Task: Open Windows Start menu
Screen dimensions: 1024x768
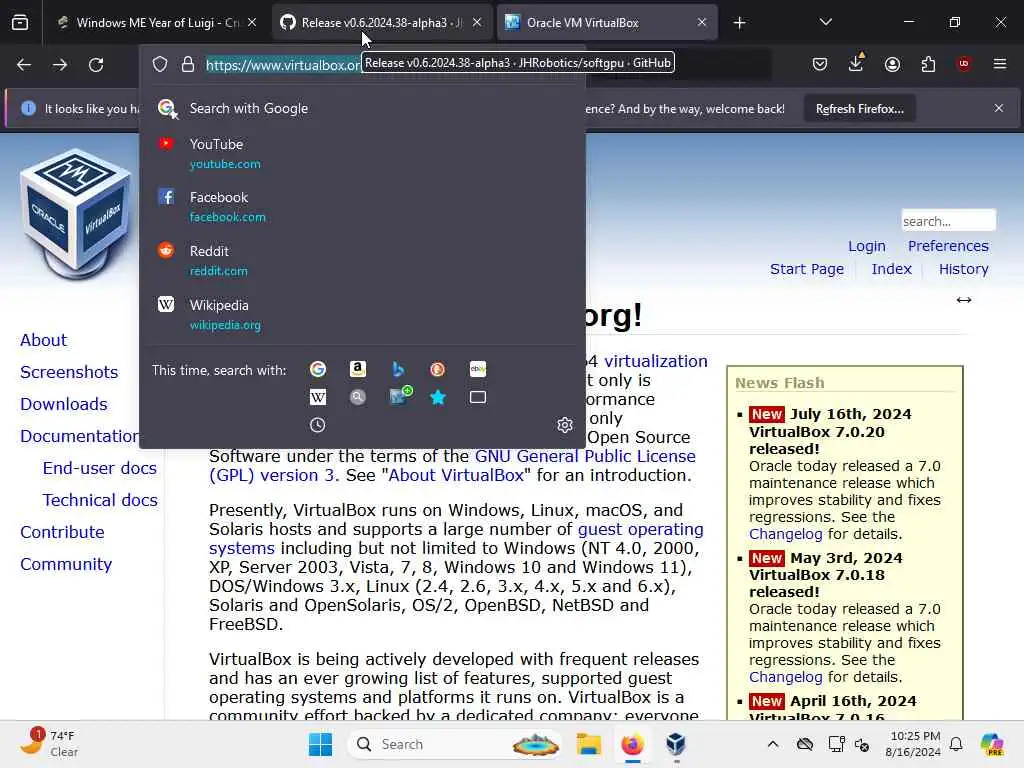Action: [320, 744]
